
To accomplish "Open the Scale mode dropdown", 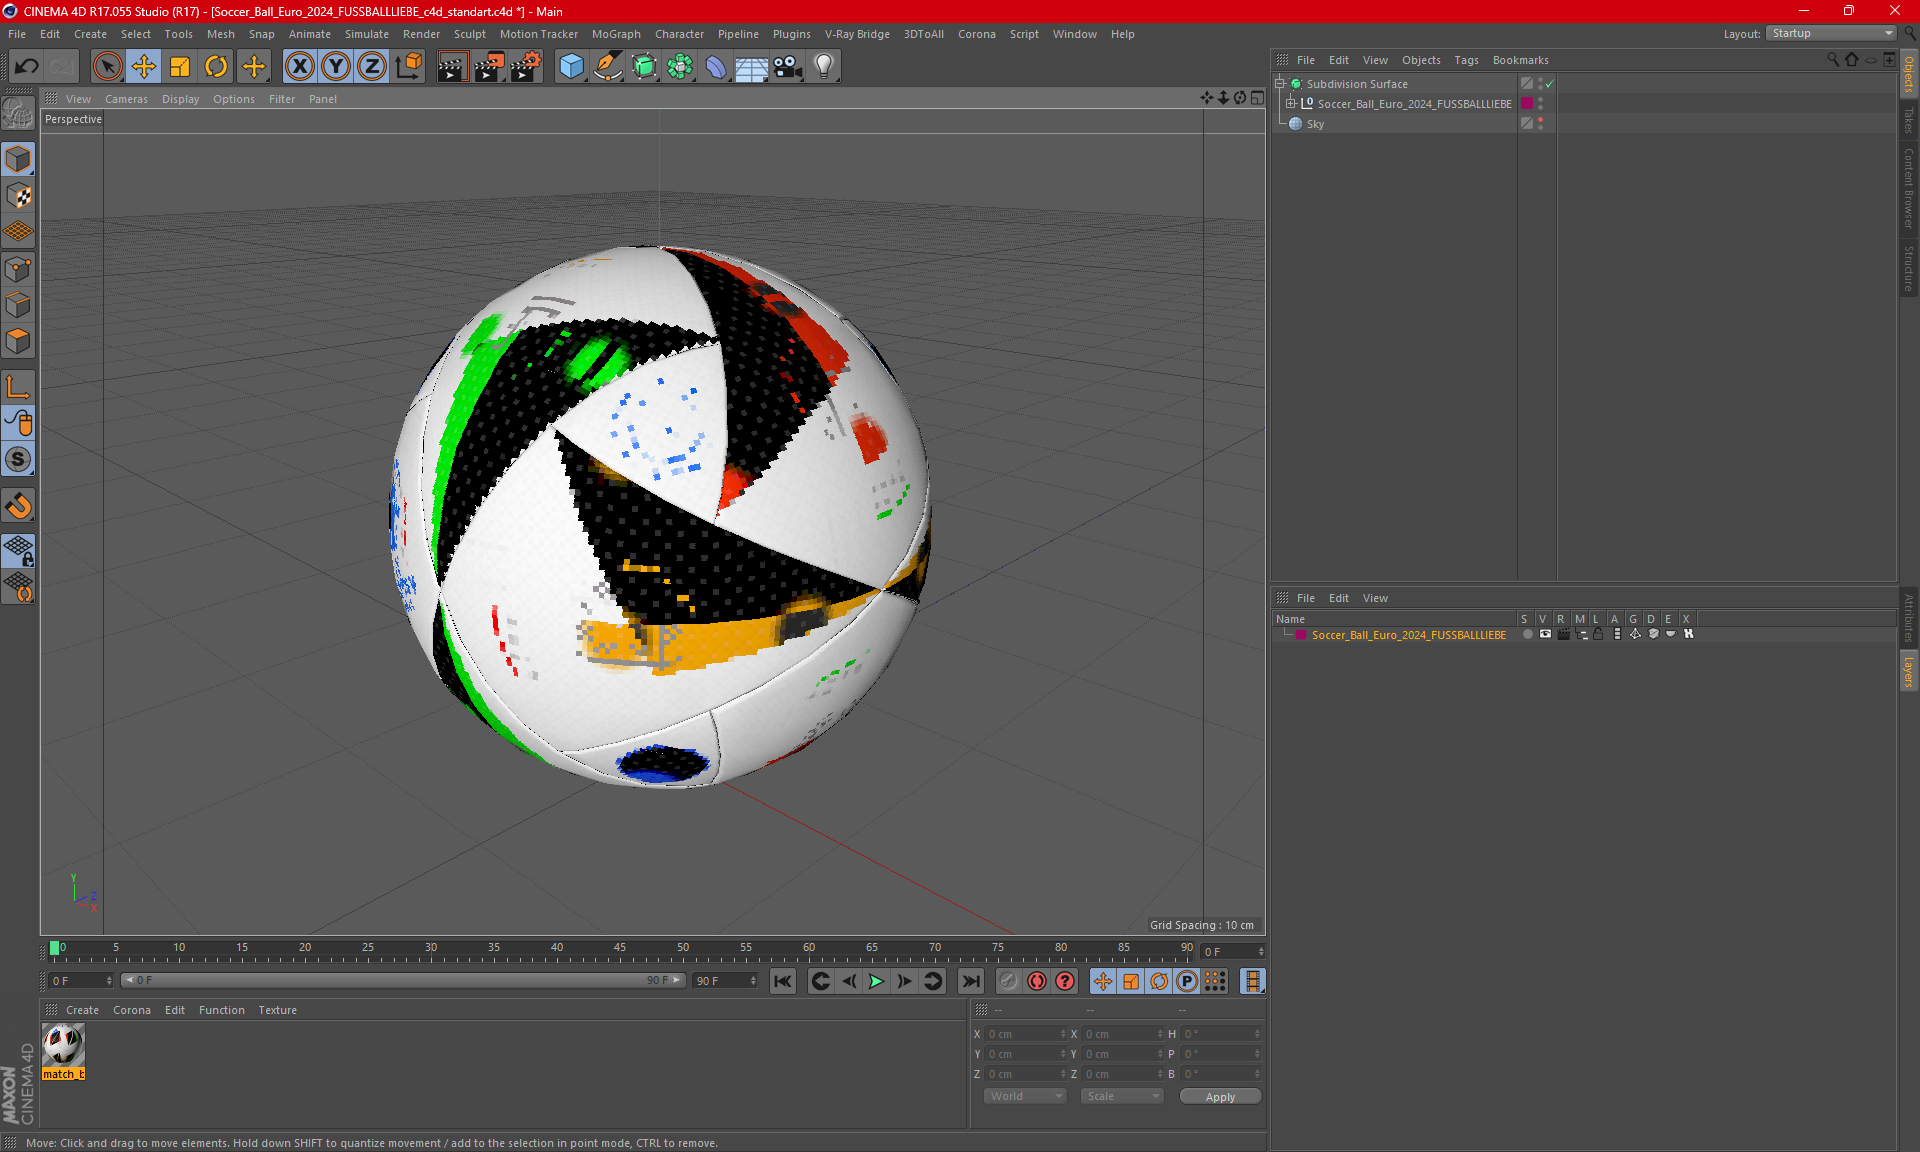I will 1121,1096.
